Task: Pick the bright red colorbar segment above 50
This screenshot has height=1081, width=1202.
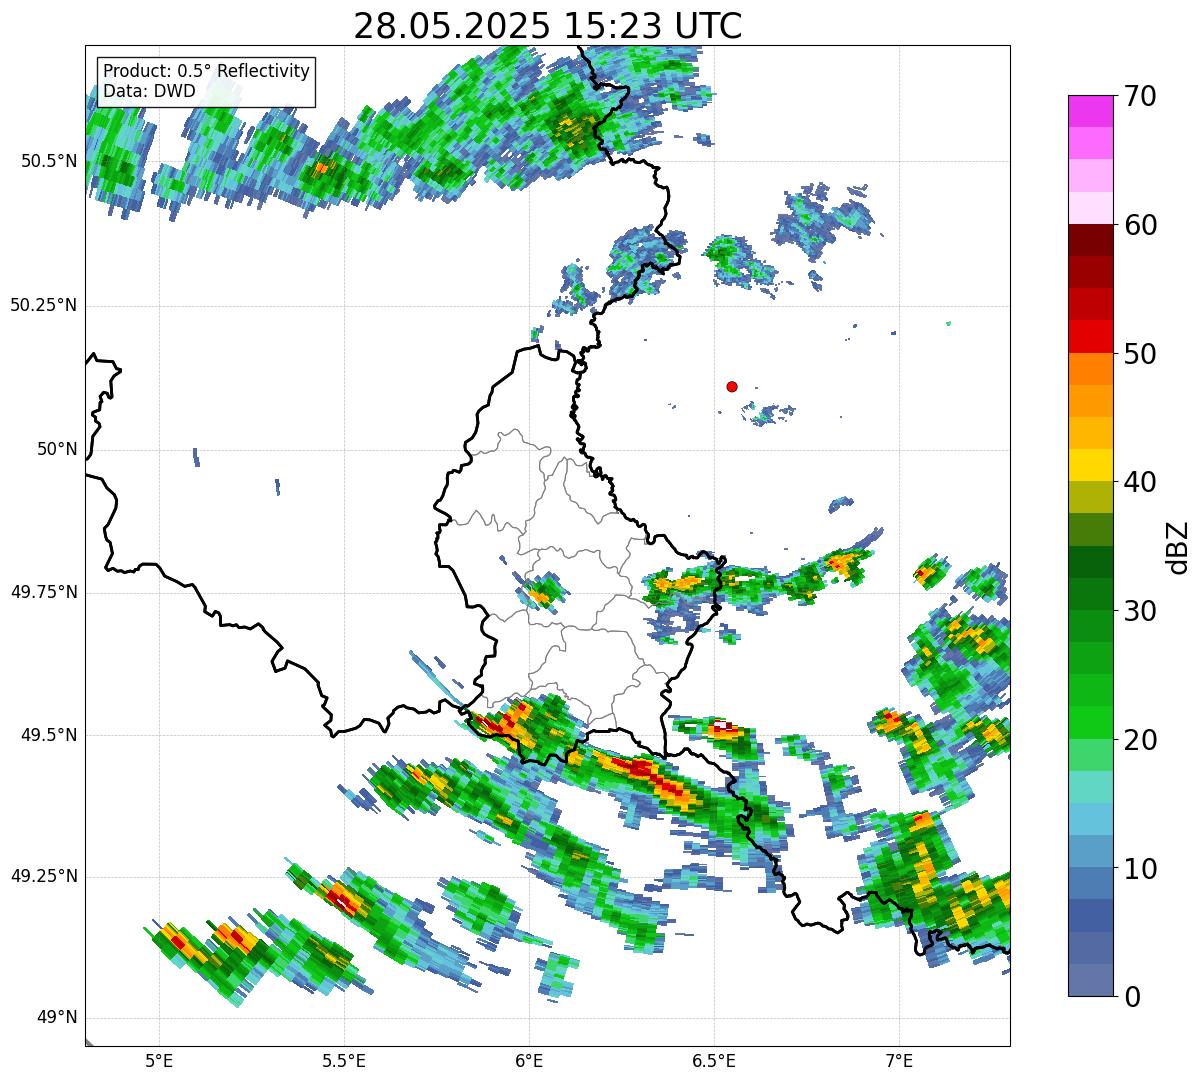Action: (x=1090, y=337)
